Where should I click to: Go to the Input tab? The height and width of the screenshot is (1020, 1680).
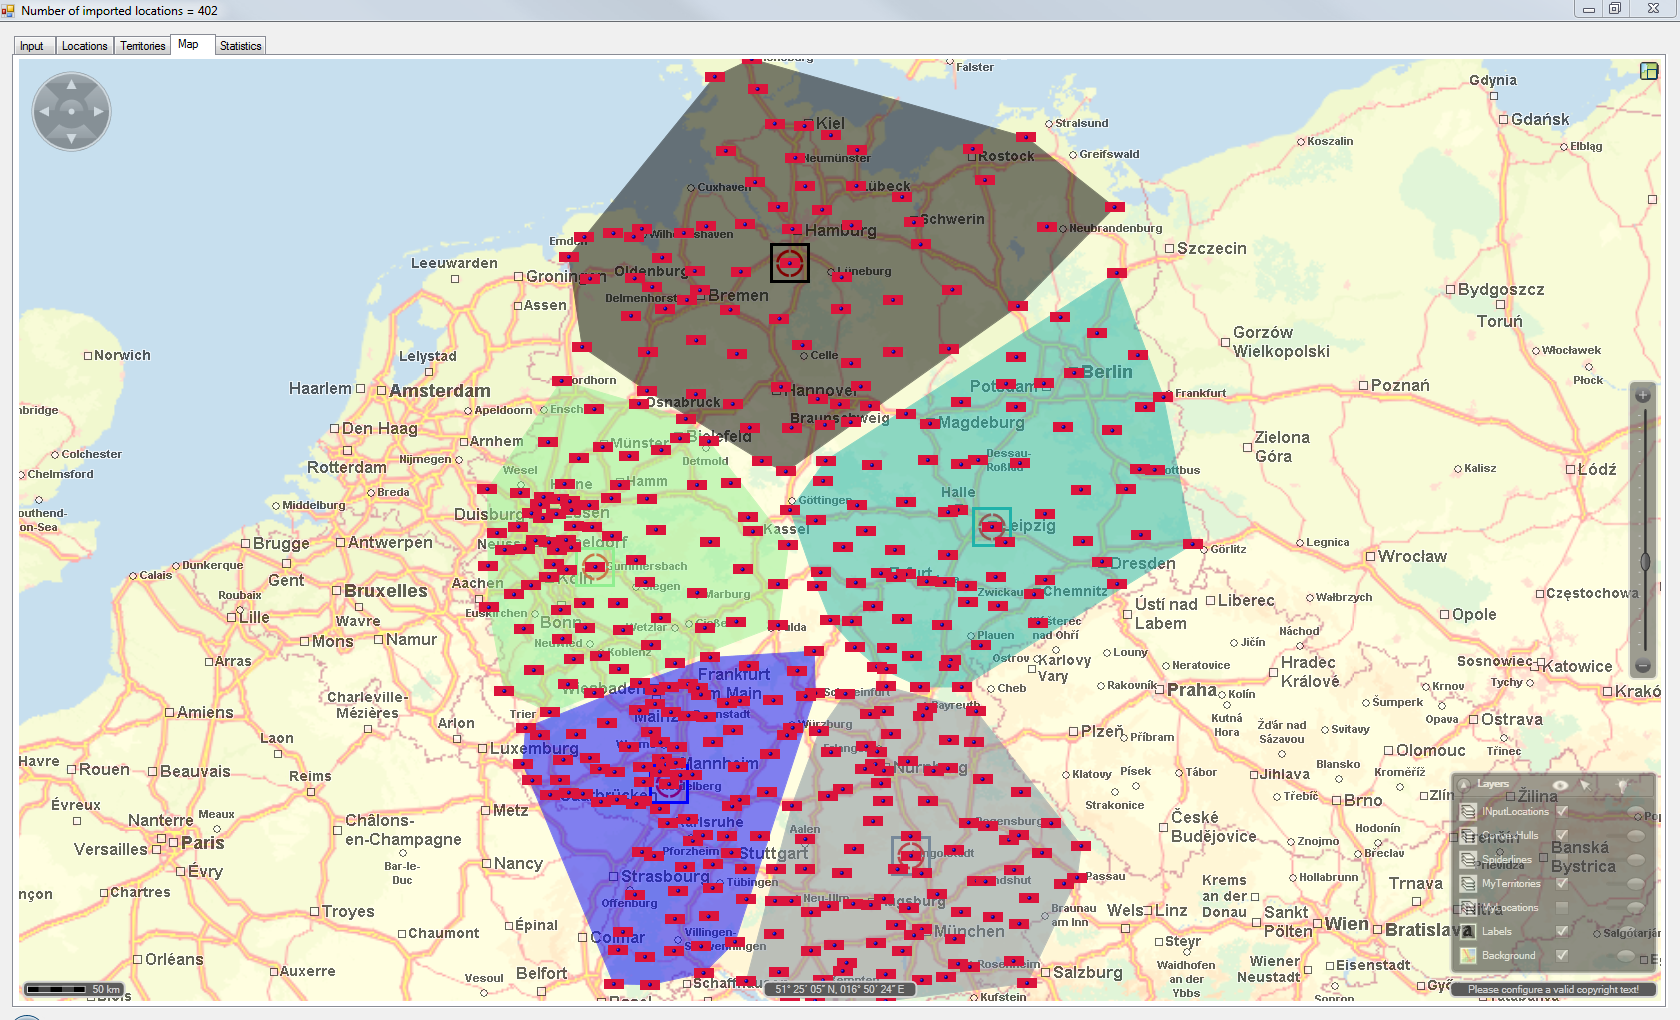pos(32,46)
